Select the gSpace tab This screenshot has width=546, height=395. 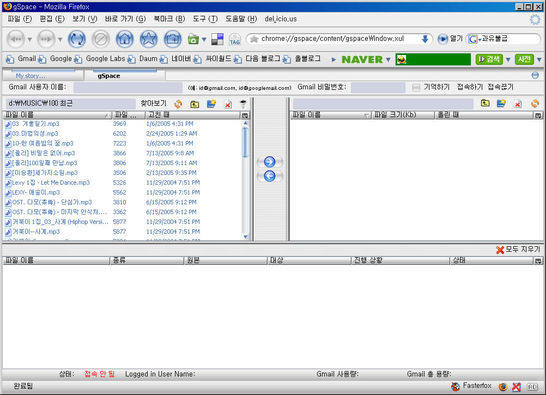[125, 75]
